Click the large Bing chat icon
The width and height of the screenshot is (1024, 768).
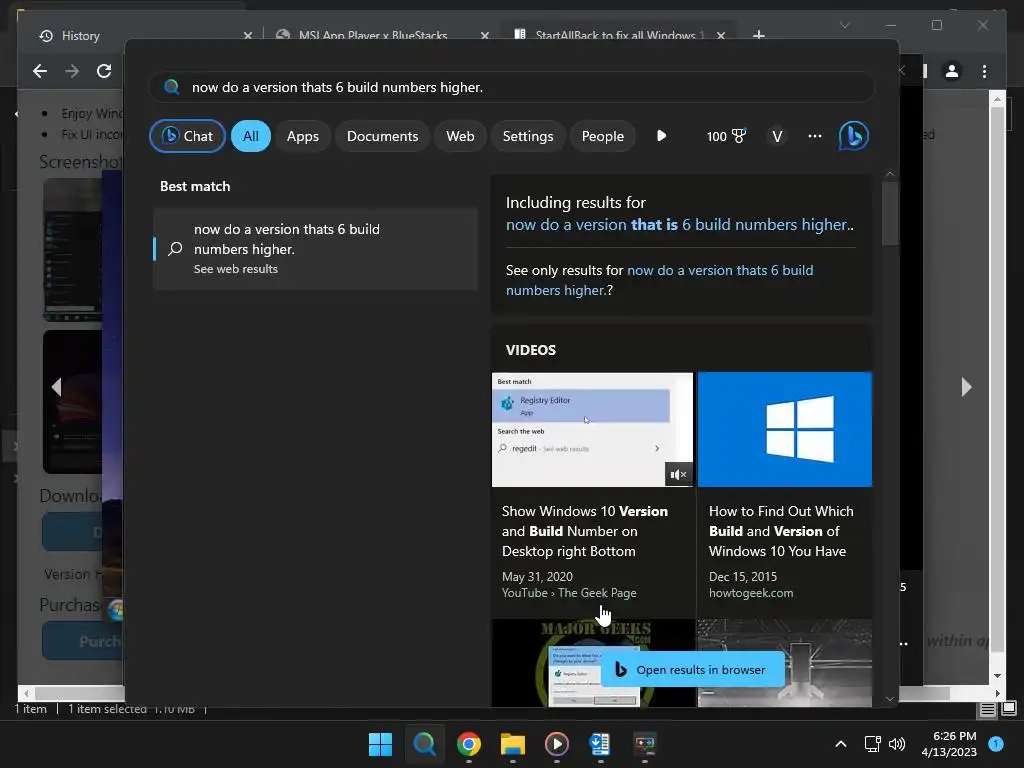[853, 136]
